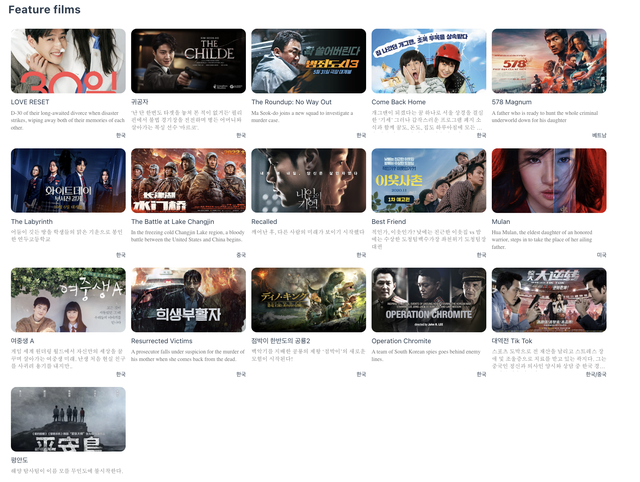Image resolution: width=640 pixels, height=482 pixels.
Task: Open the LOVE RESET movie poster thumbnail
Action: (68, 61)
